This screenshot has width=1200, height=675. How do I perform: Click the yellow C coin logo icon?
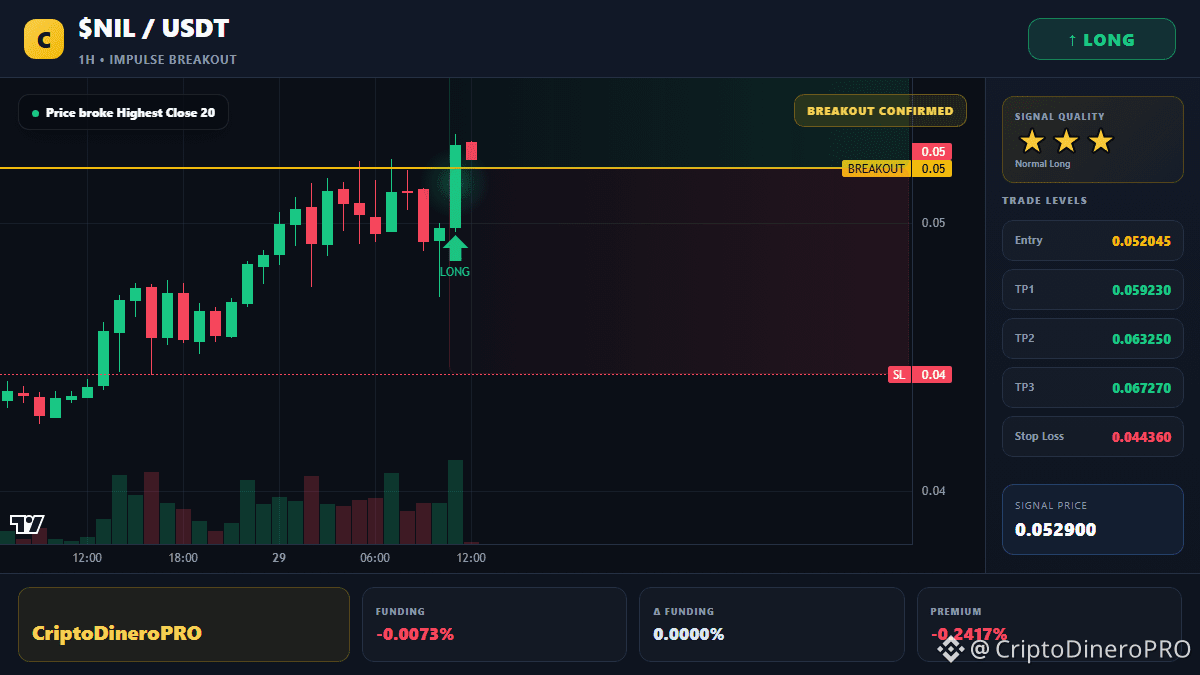(x=44, y=40)
